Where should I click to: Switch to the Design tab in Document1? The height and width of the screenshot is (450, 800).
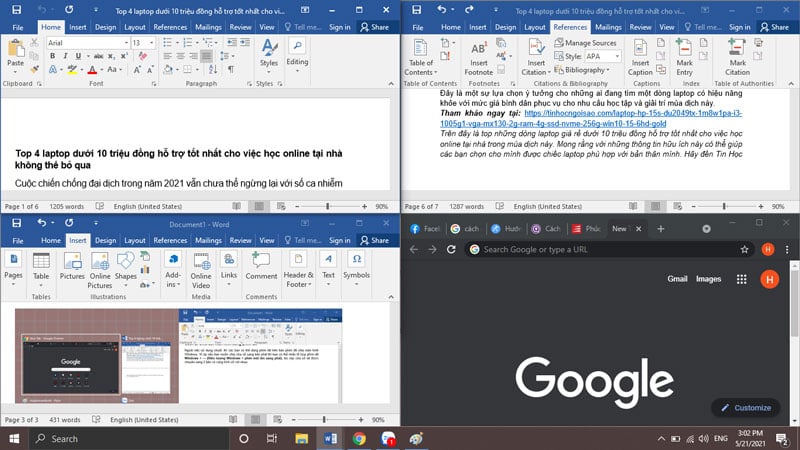point(106,241)
